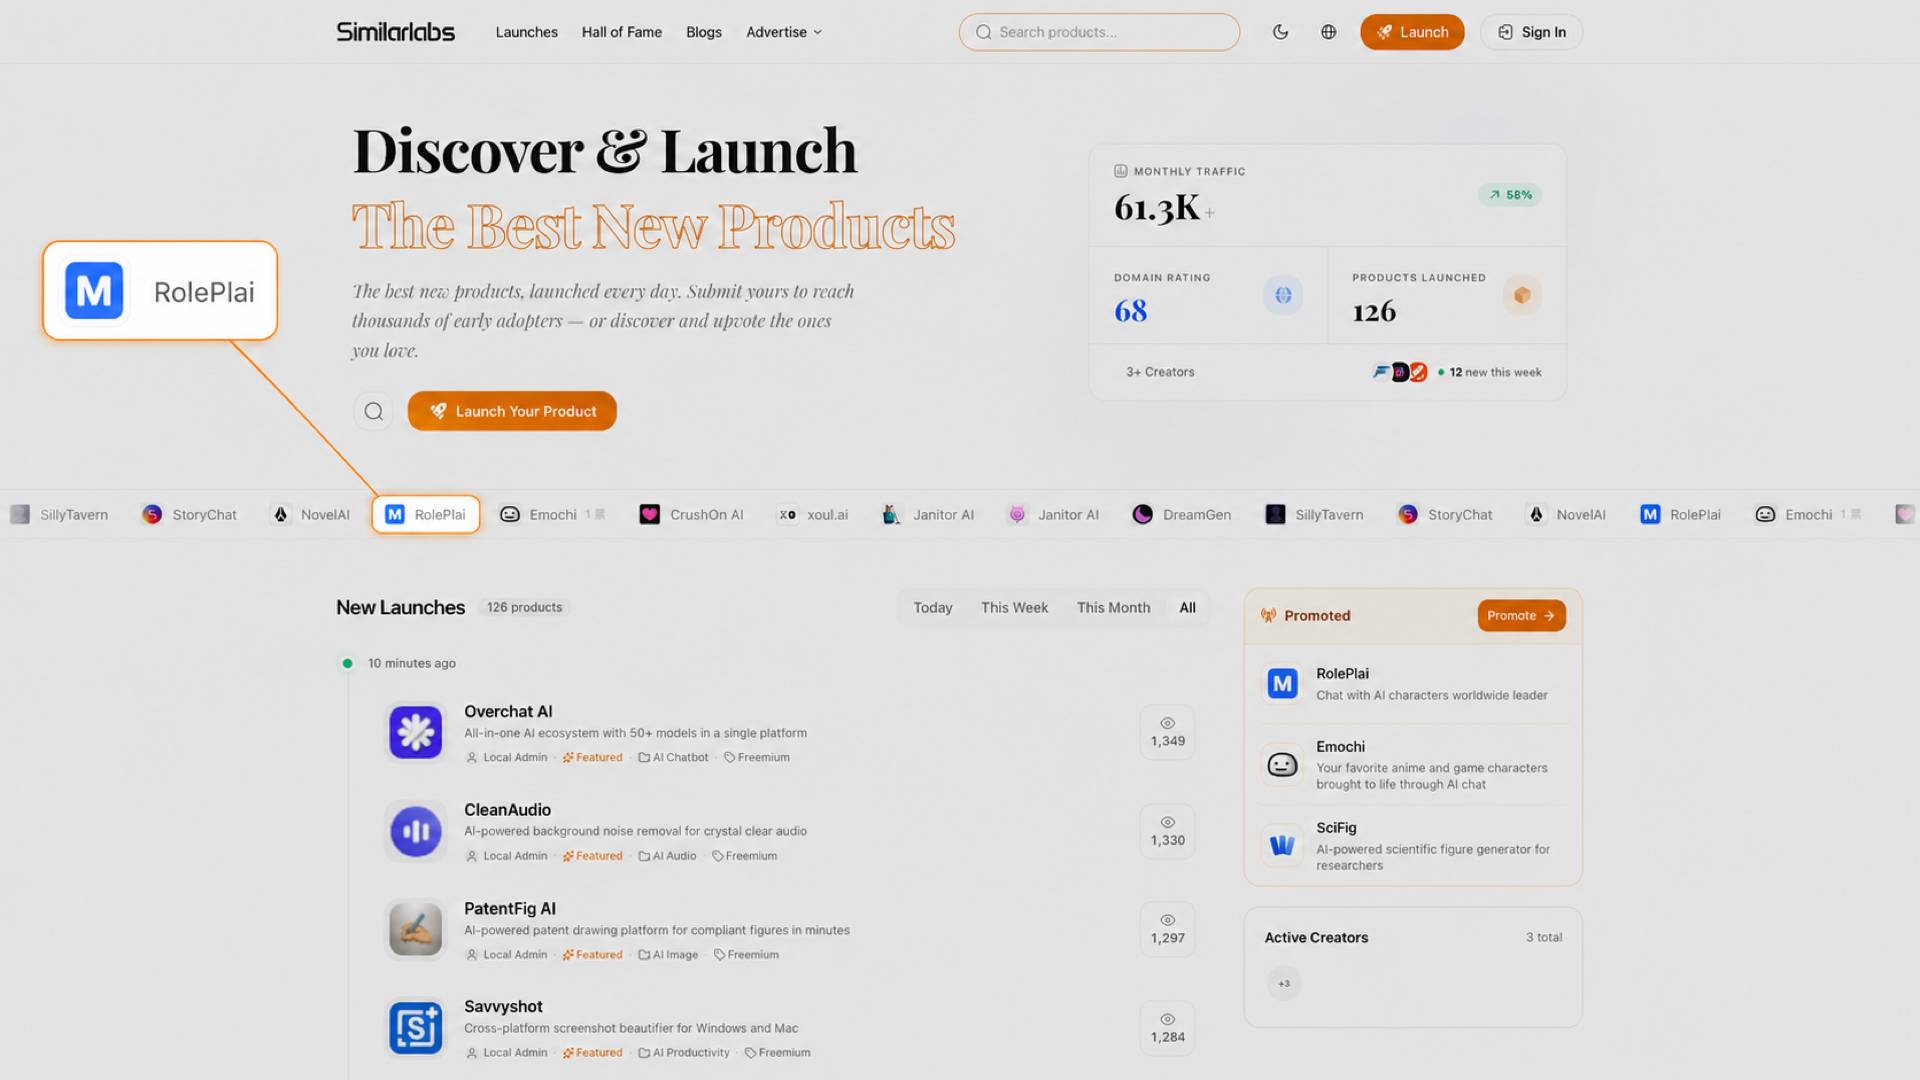Click the Launch Your Product button
The width and height of the screenshot is (1920, 1080).
point(512,411)
